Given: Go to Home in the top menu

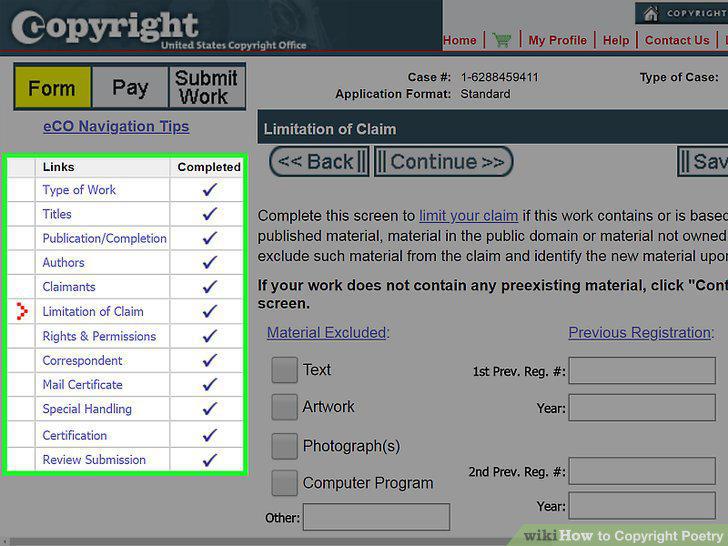Looking at the screenshot, I should [x=460, y=40].
